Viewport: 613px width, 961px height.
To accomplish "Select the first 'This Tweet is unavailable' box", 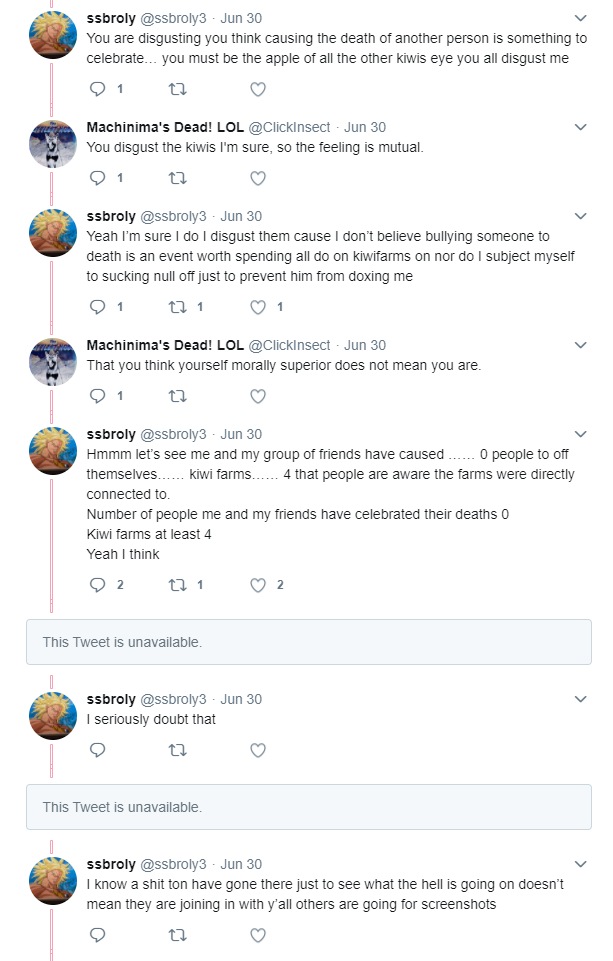I will (x=309, y=642).
